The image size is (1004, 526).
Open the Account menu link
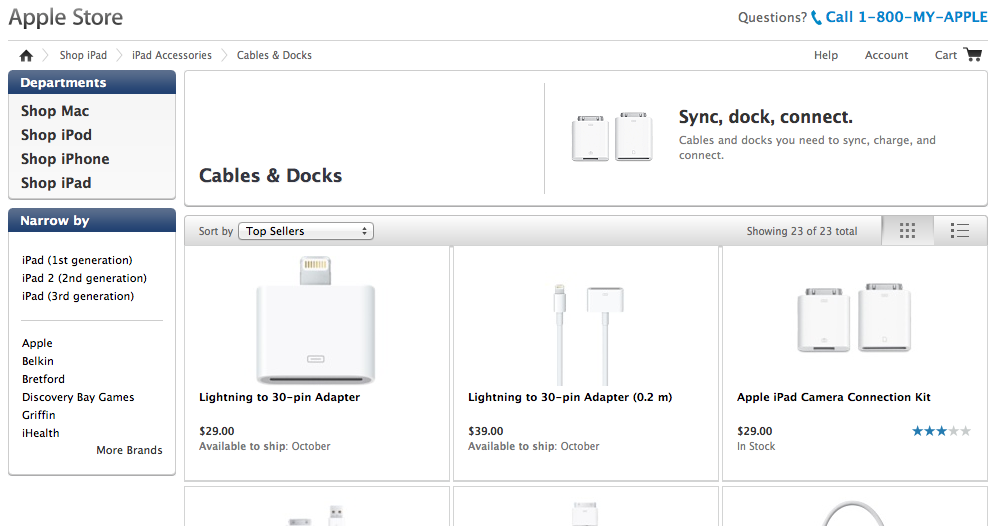[x=886, y=55]
